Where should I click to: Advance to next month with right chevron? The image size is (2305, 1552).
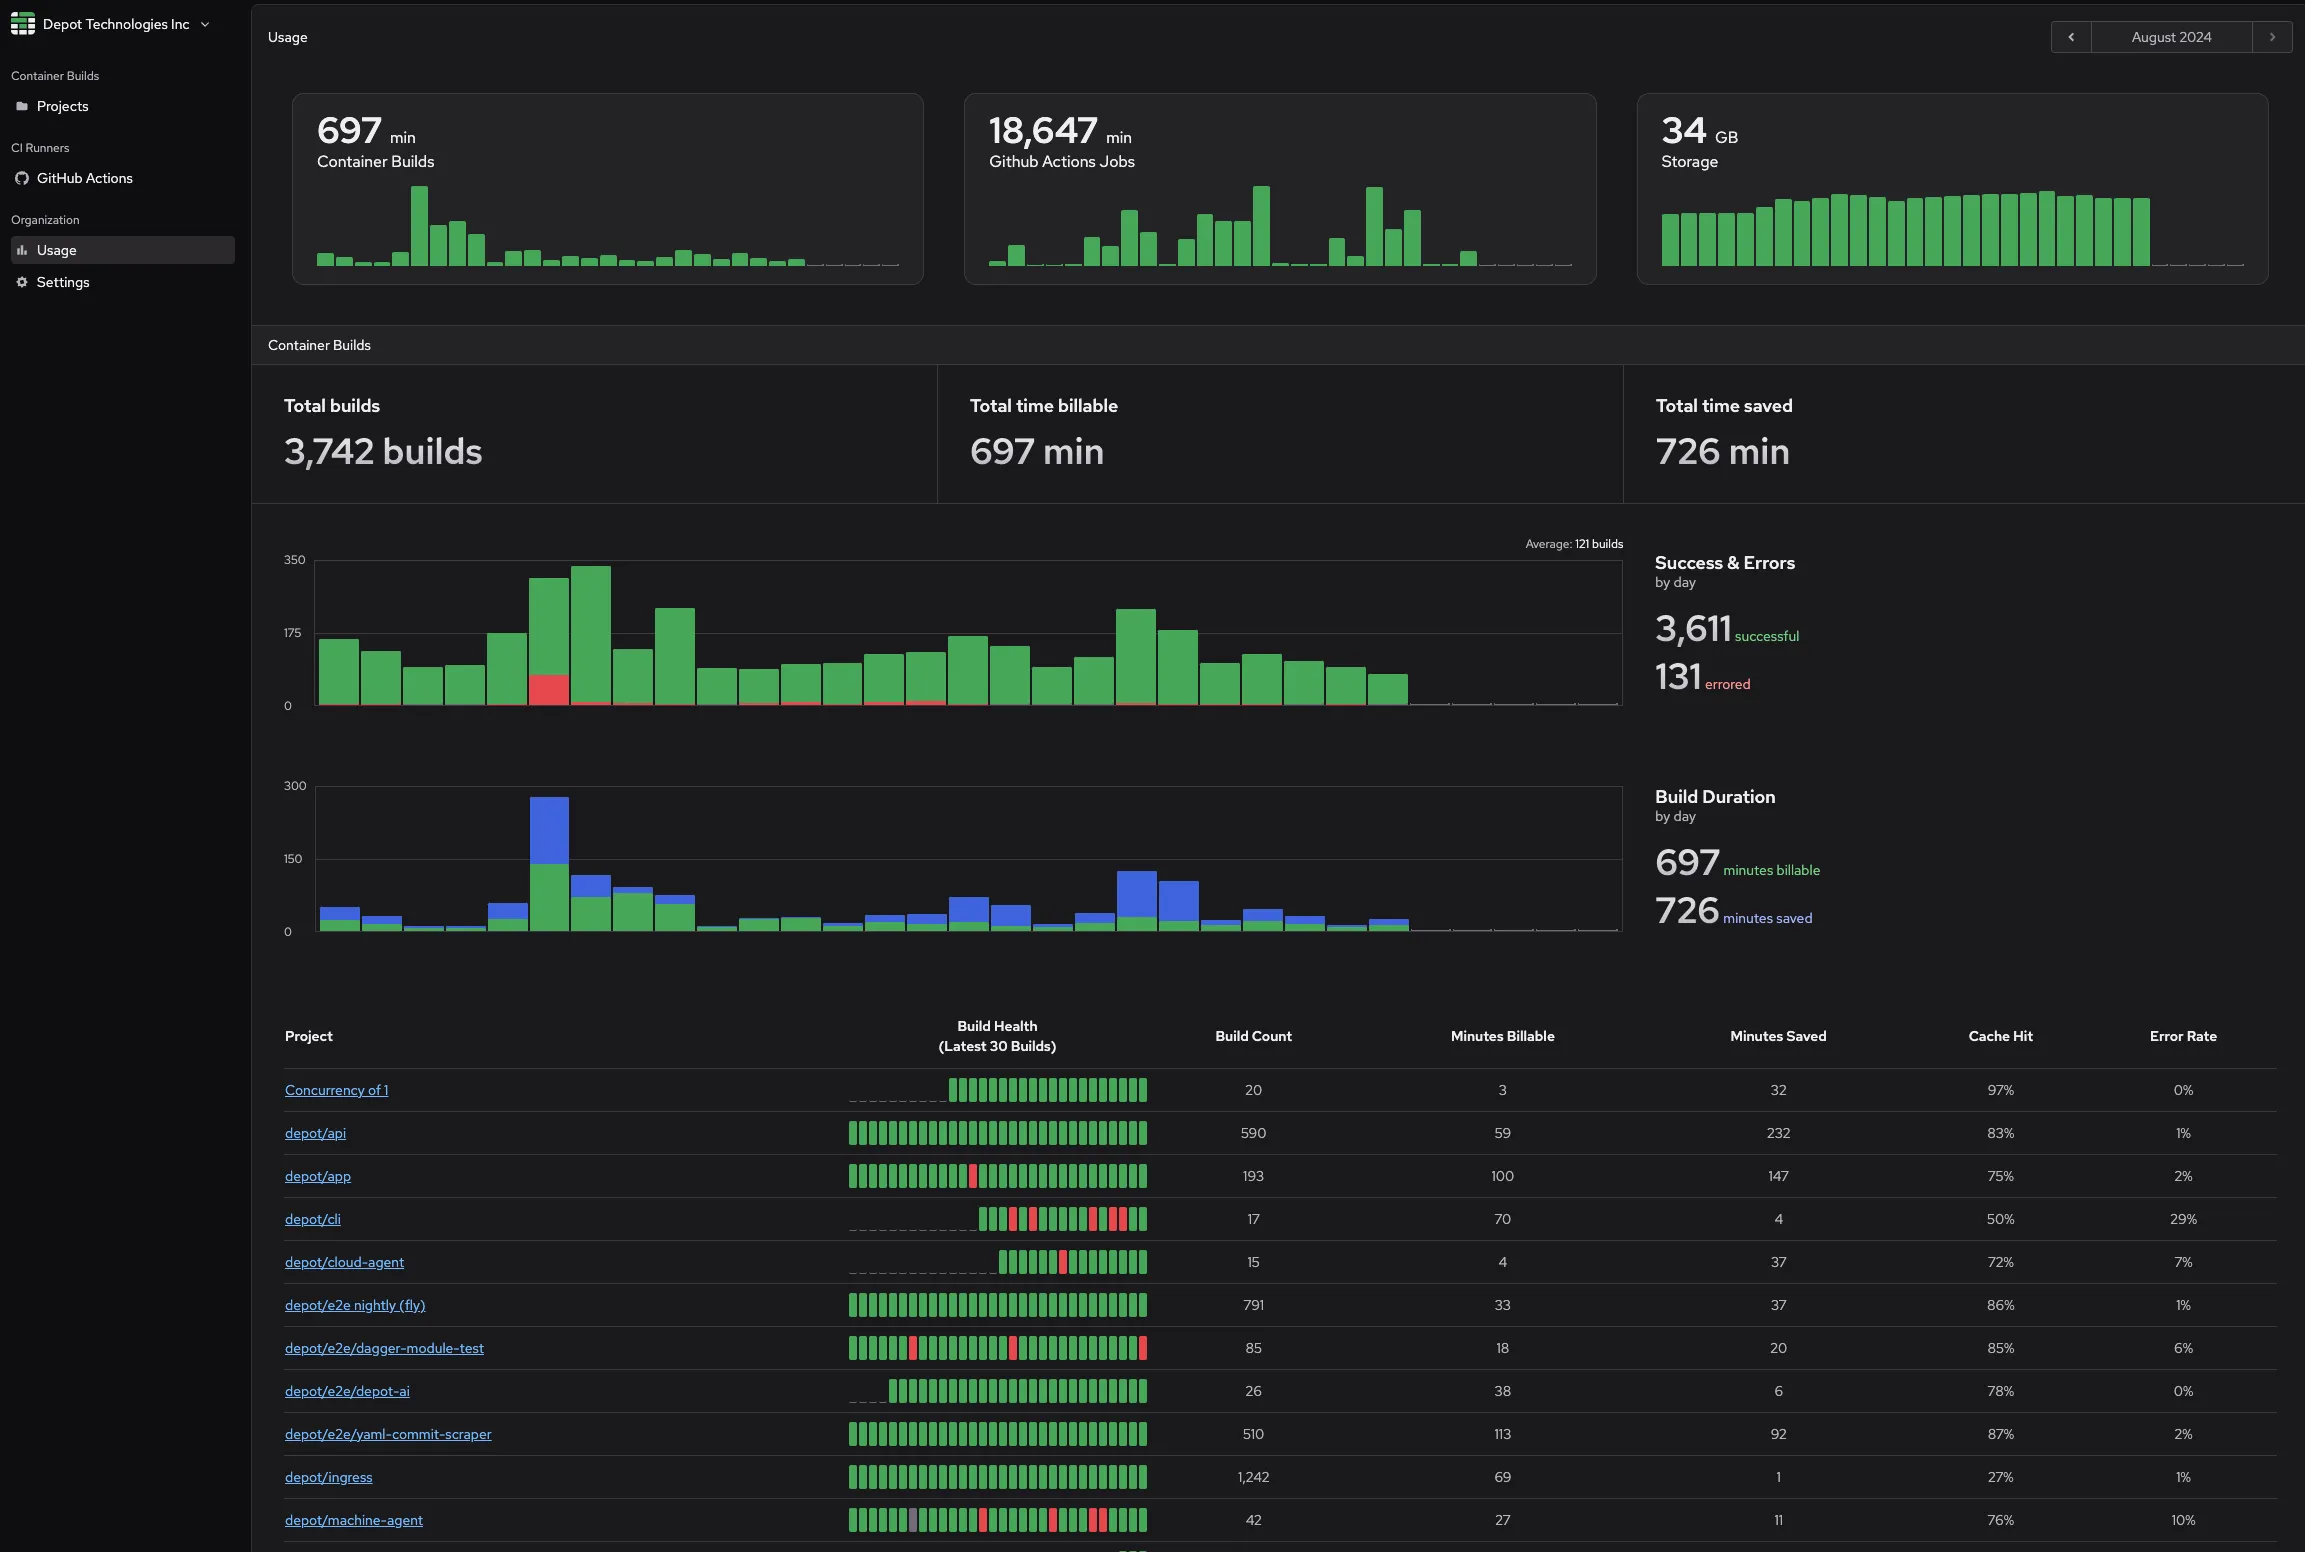tap(2272, 36)
